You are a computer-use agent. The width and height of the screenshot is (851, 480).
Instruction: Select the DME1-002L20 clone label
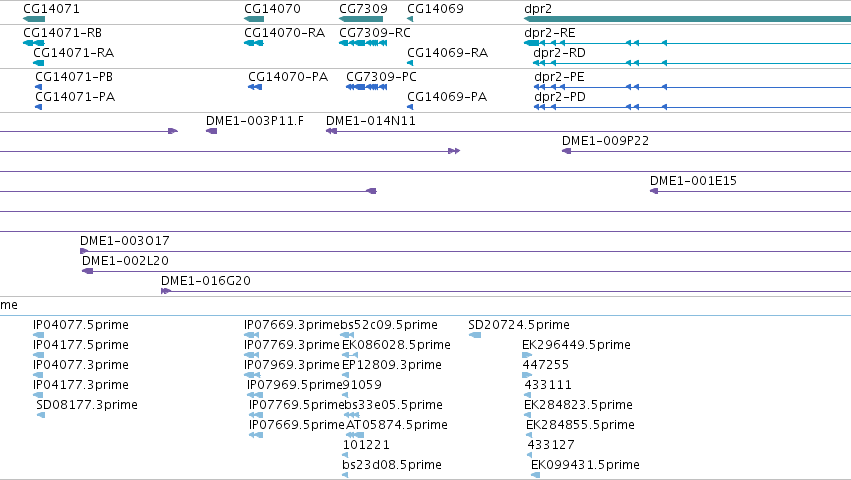click(x=125, y=261)
